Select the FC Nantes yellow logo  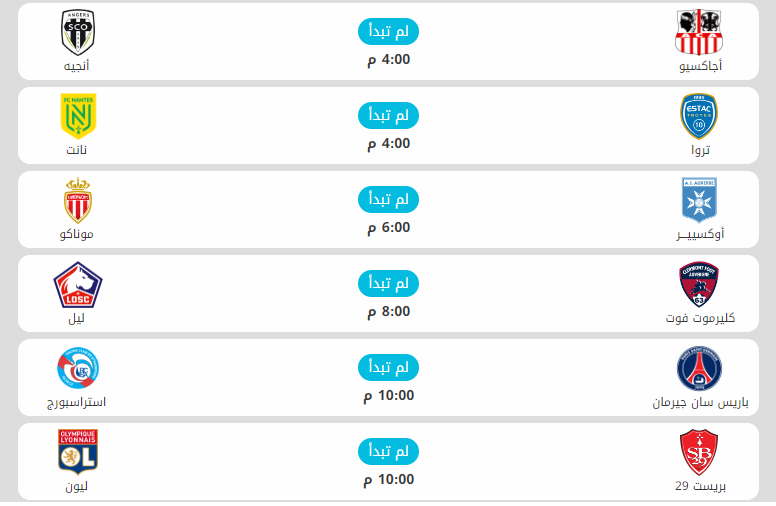77,116
